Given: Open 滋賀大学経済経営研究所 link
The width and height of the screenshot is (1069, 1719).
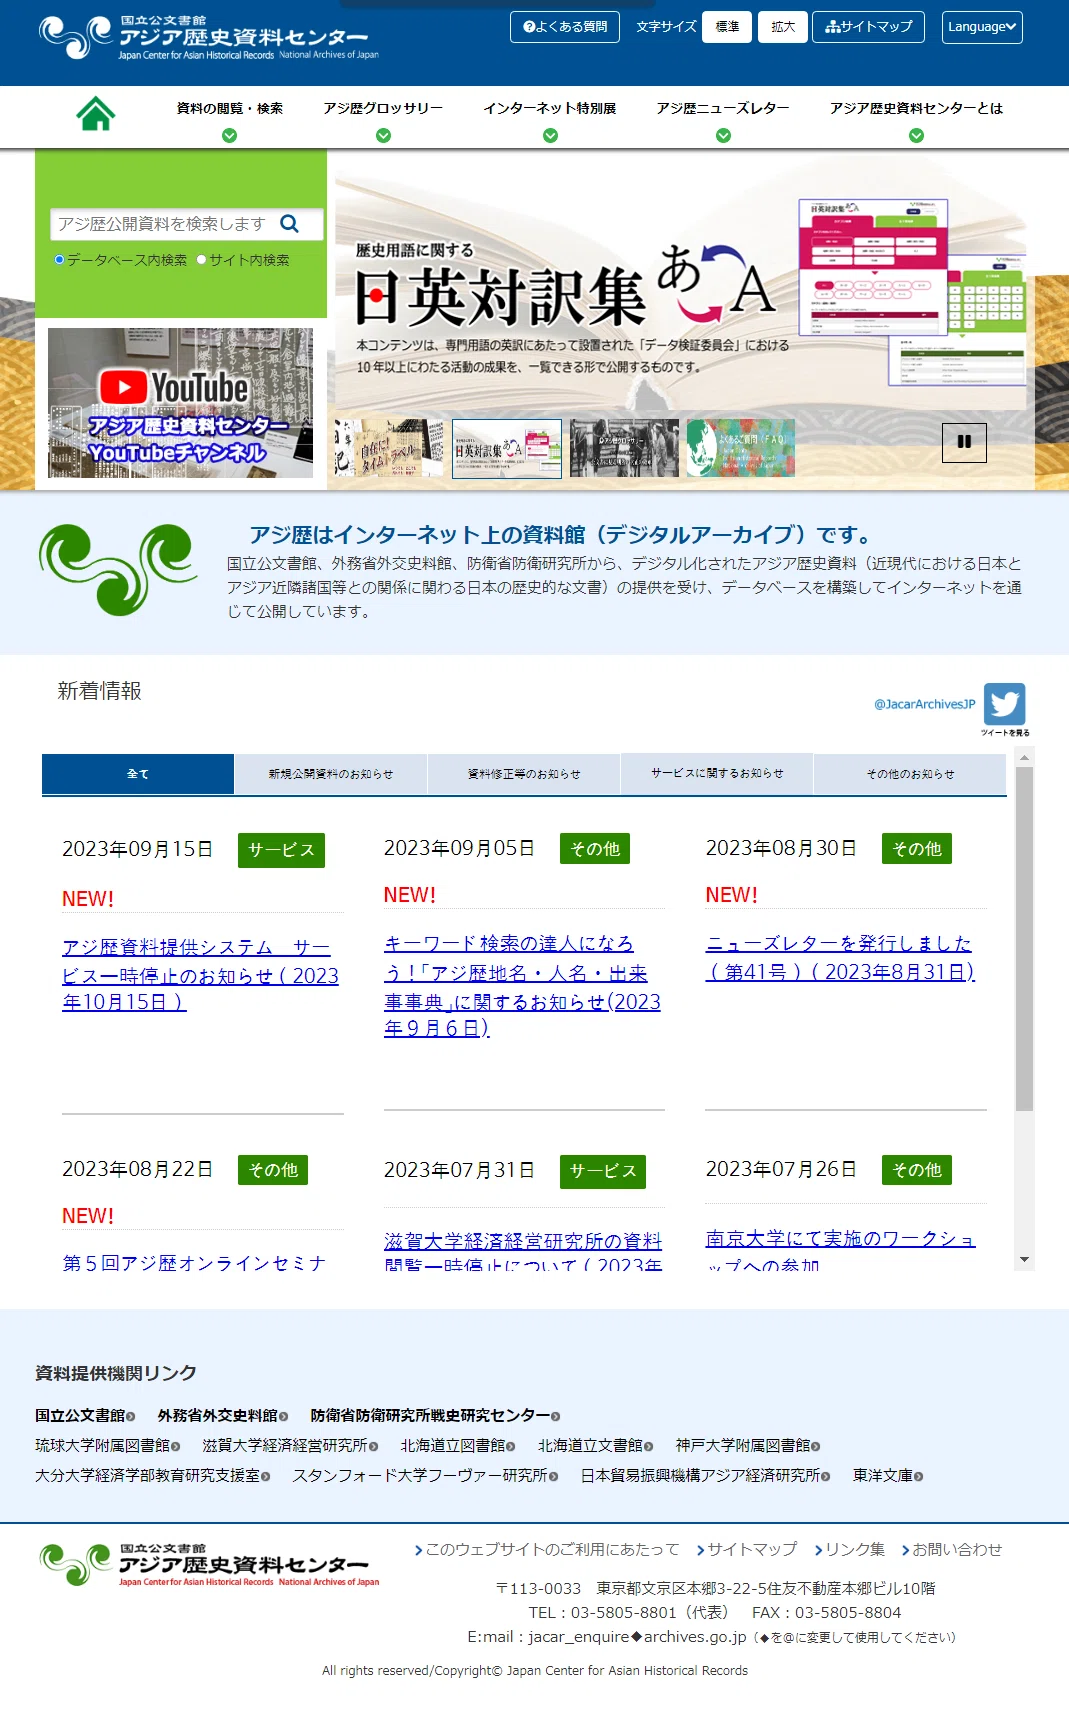Looking at the screenshot, I should [285, 1446].
